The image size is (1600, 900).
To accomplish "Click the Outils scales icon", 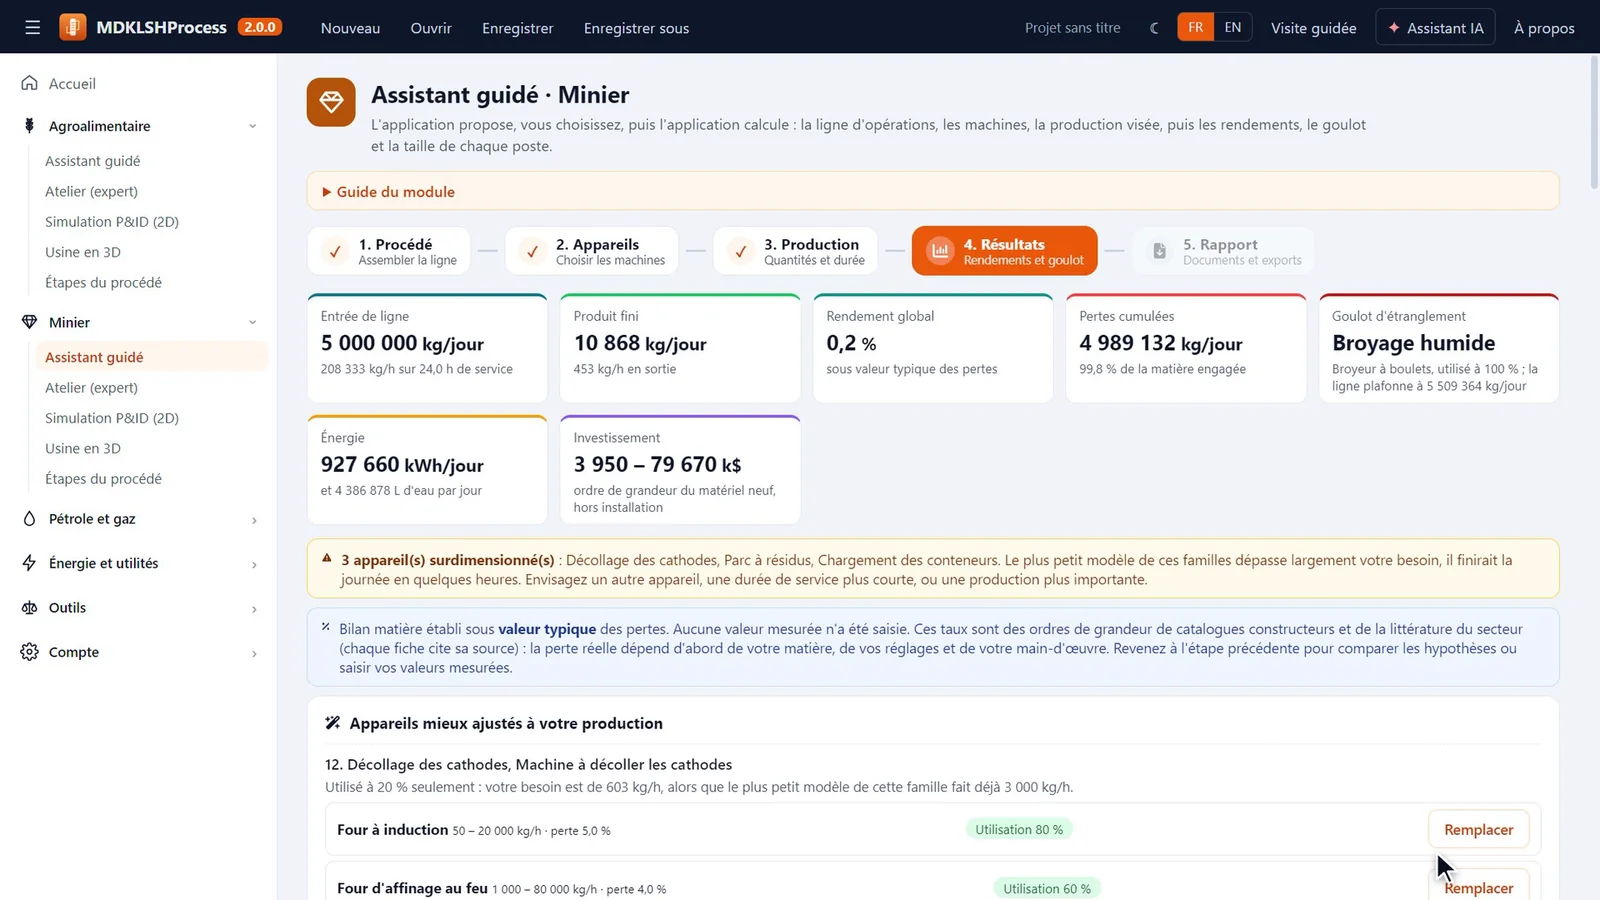I will click(x=30, y=607).
